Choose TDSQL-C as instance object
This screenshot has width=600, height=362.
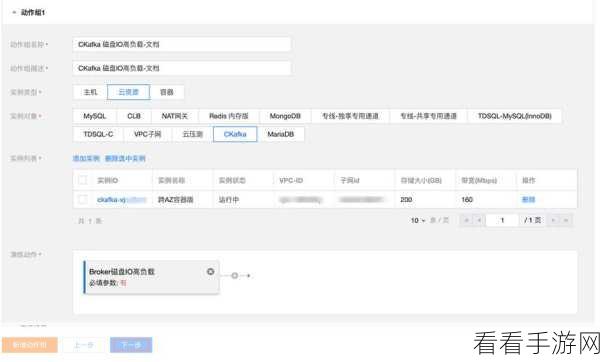pyautogui.click(x=98, y=134)
